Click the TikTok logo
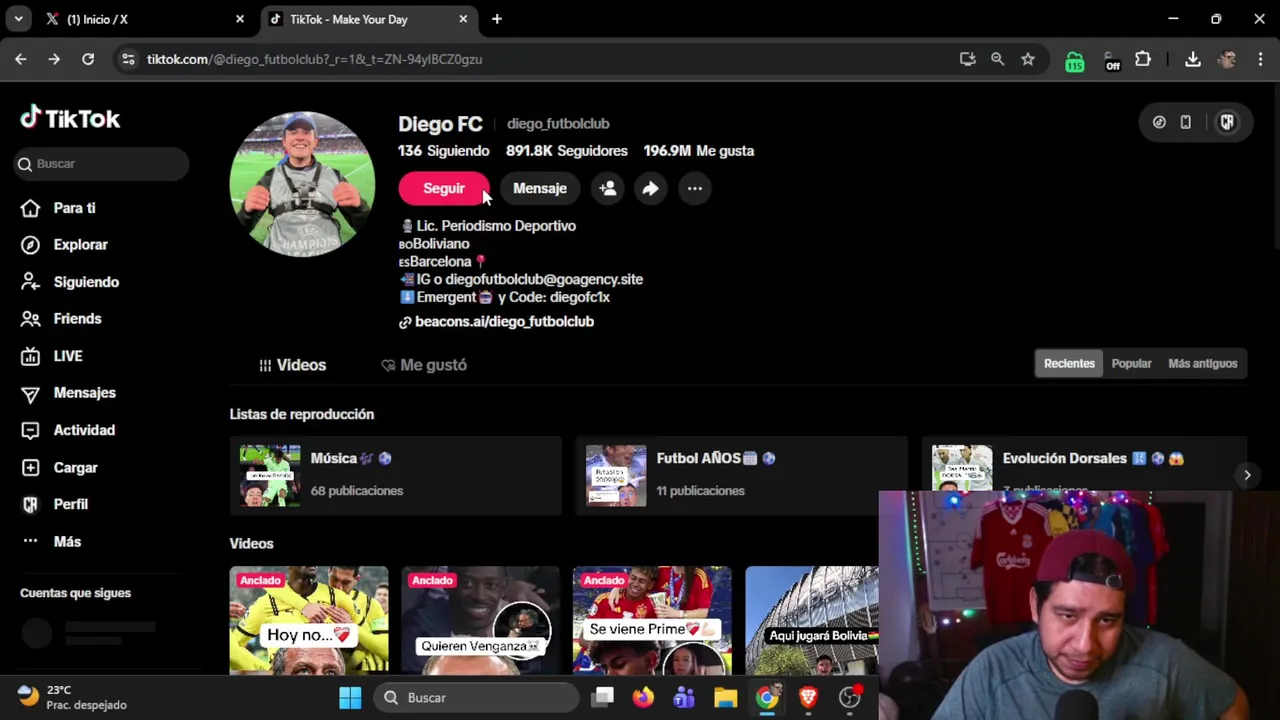Image resolution: width=1280 pixels, height=720 pixels. (70, 118)
